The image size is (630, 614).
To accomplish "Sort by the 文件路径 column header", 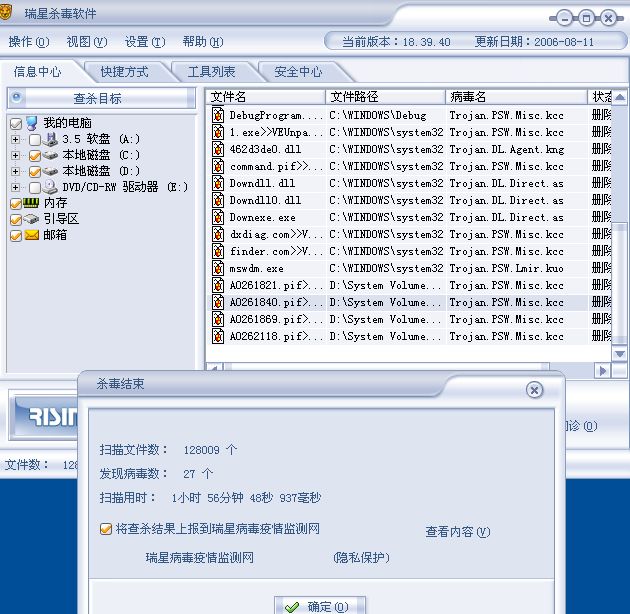I will click(385, 97).
